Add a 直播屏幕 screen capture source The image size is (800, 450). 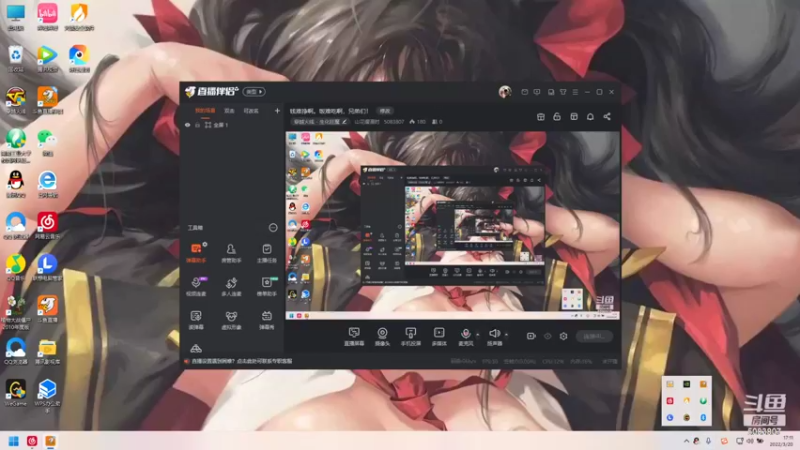[354, 337]
